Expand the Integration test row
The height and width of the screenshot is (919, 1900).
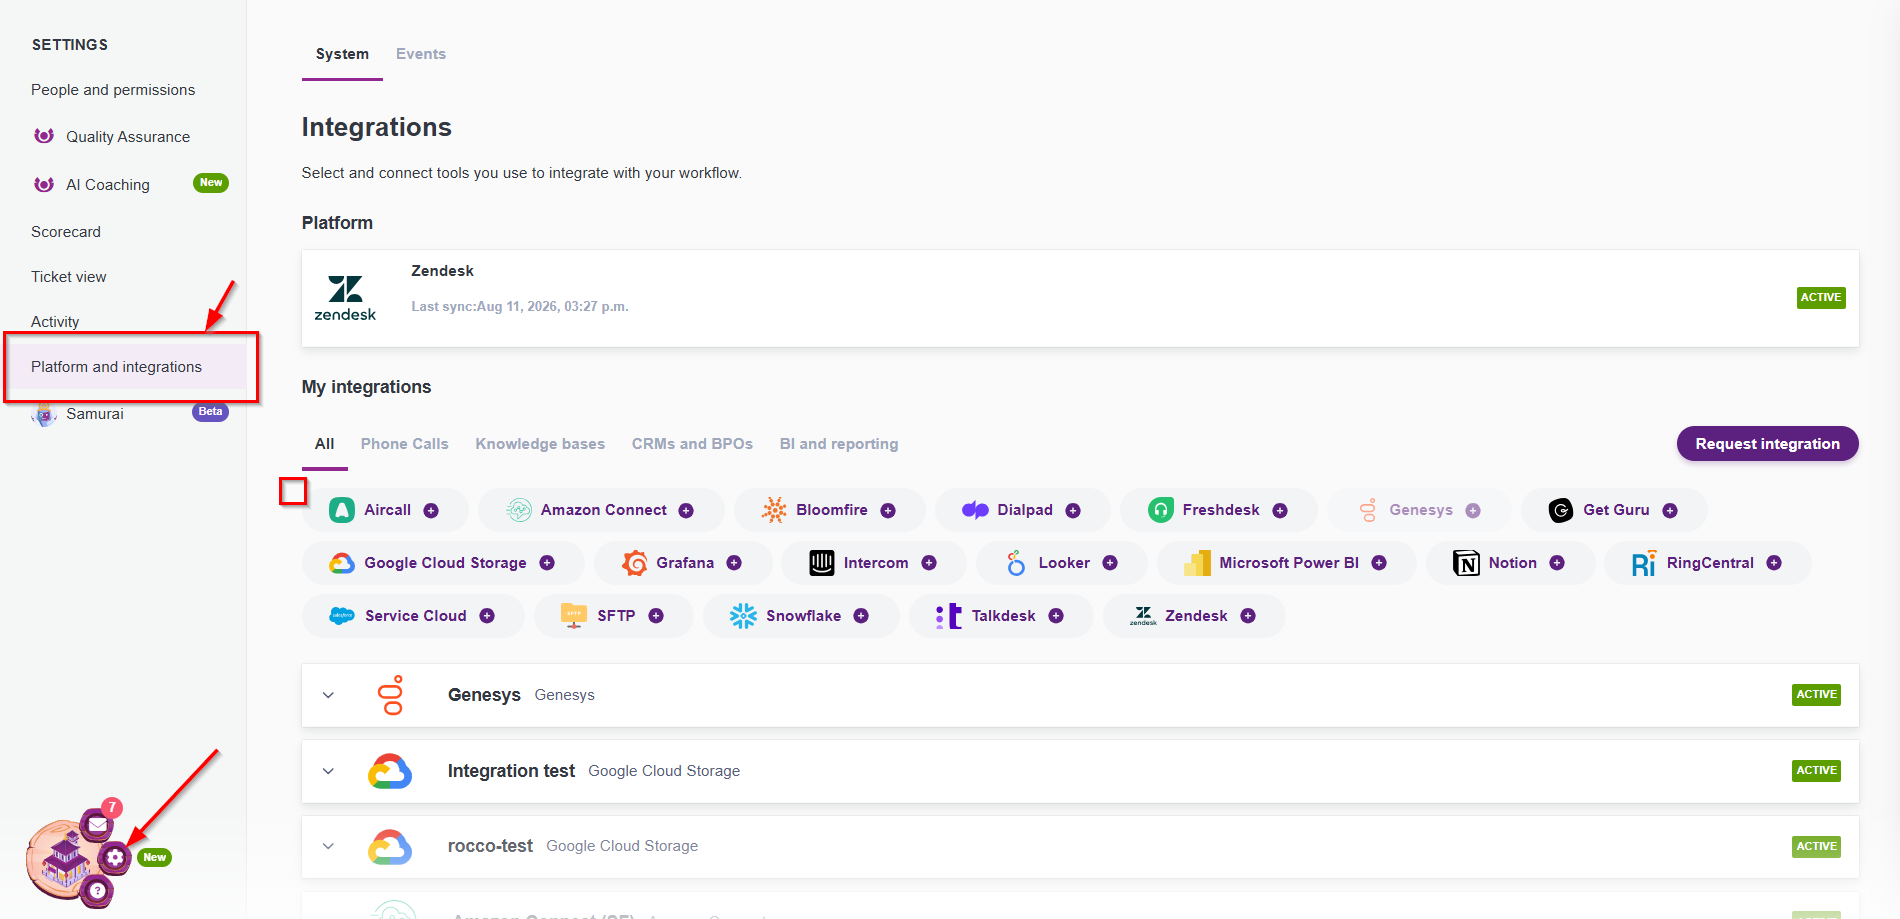(x=328, y=771)
